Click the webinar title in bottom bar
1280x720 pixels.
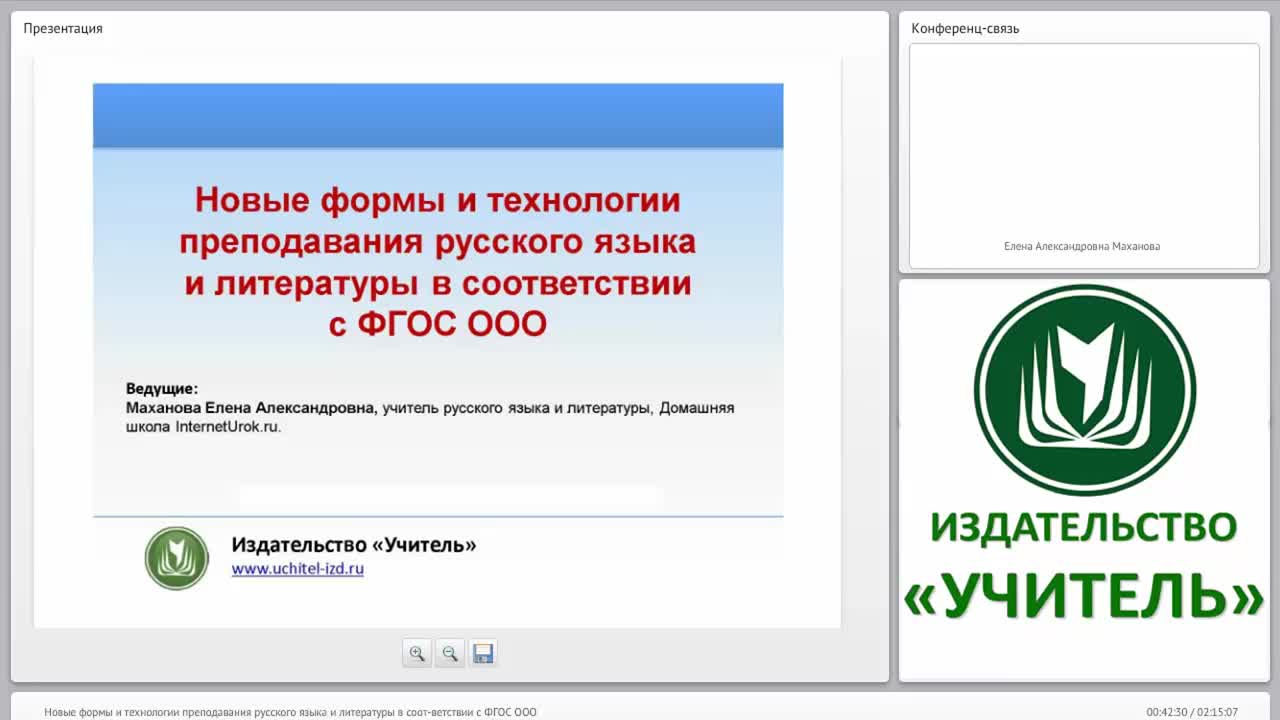click(290, 712)
